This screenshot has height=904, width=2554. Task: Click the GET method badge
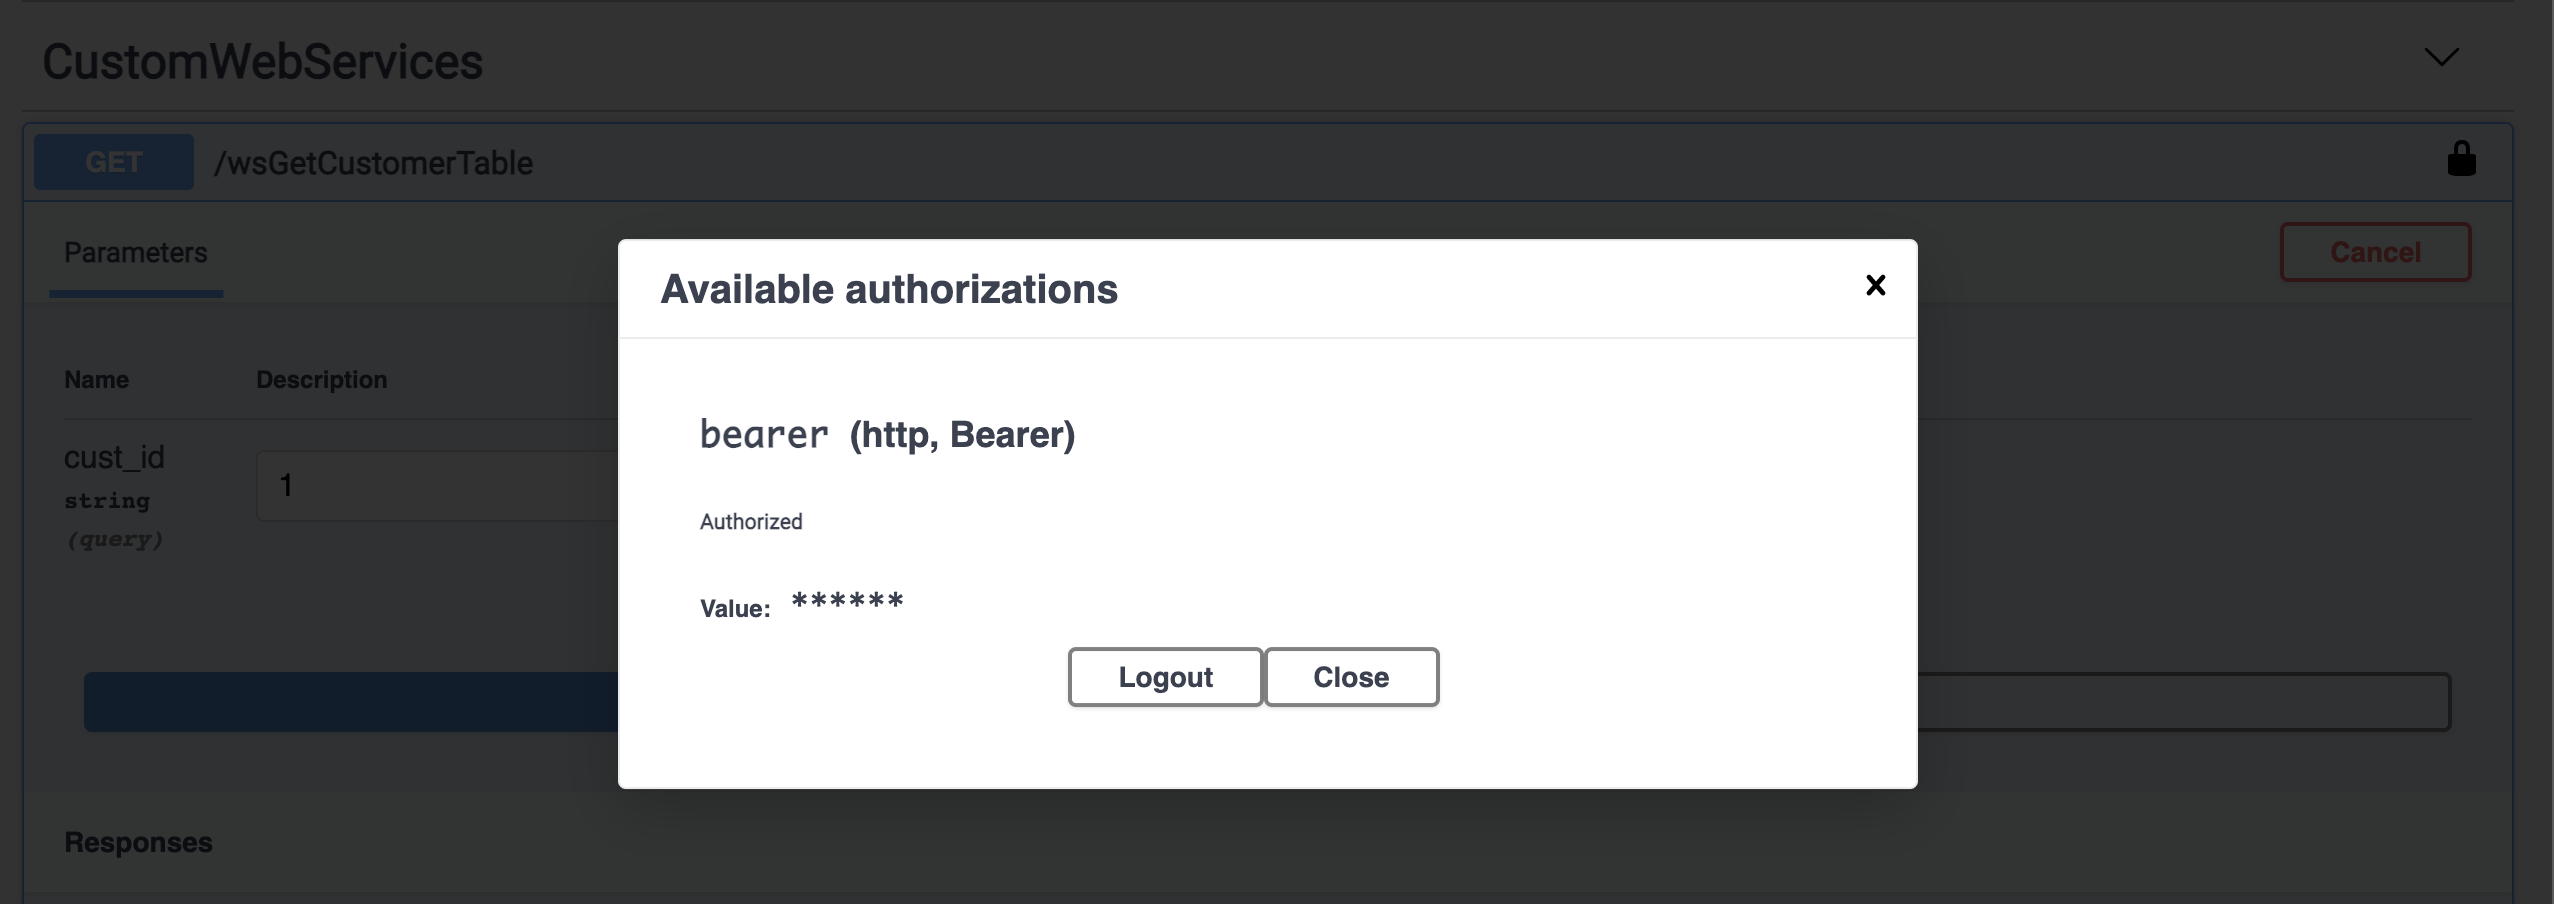112,161
